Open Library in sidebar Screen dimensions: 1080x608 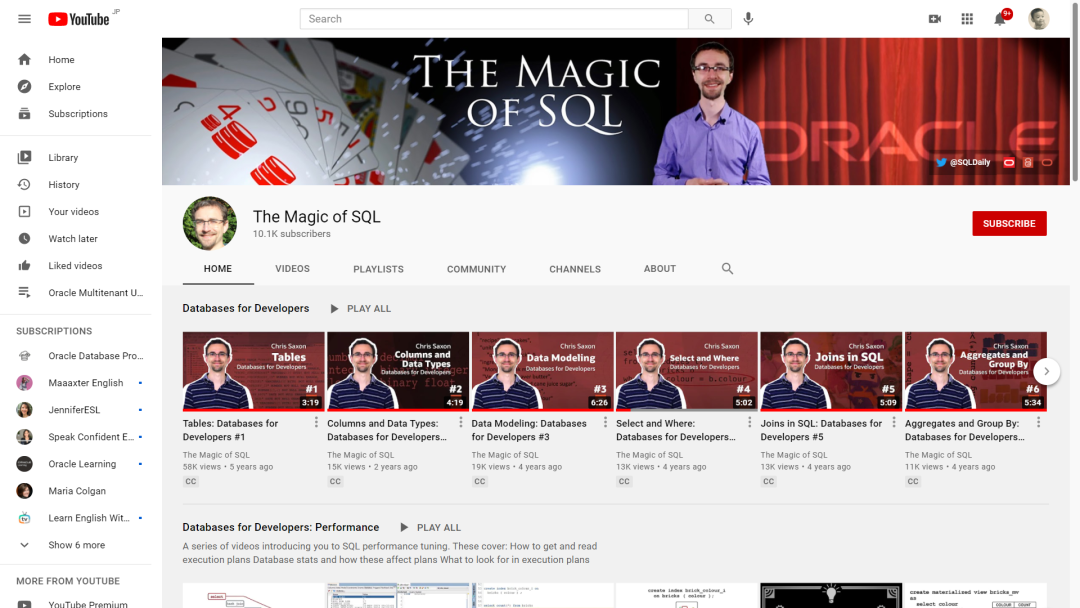tap(76, 158)
